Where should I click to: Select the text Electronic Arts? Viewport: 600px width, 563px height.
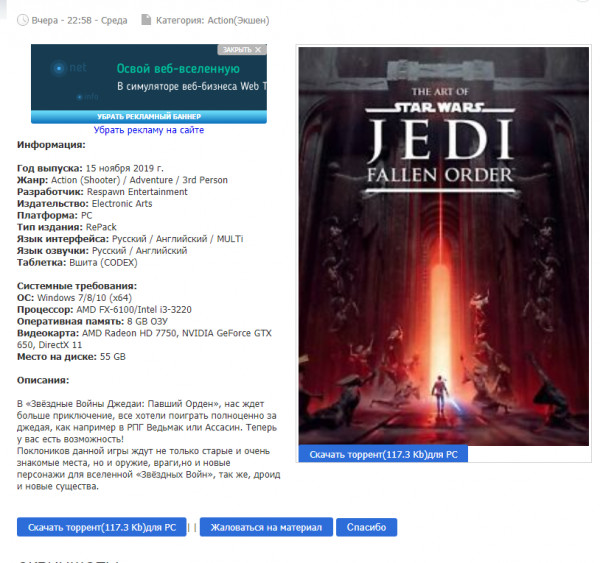click(x=122, y=204)
